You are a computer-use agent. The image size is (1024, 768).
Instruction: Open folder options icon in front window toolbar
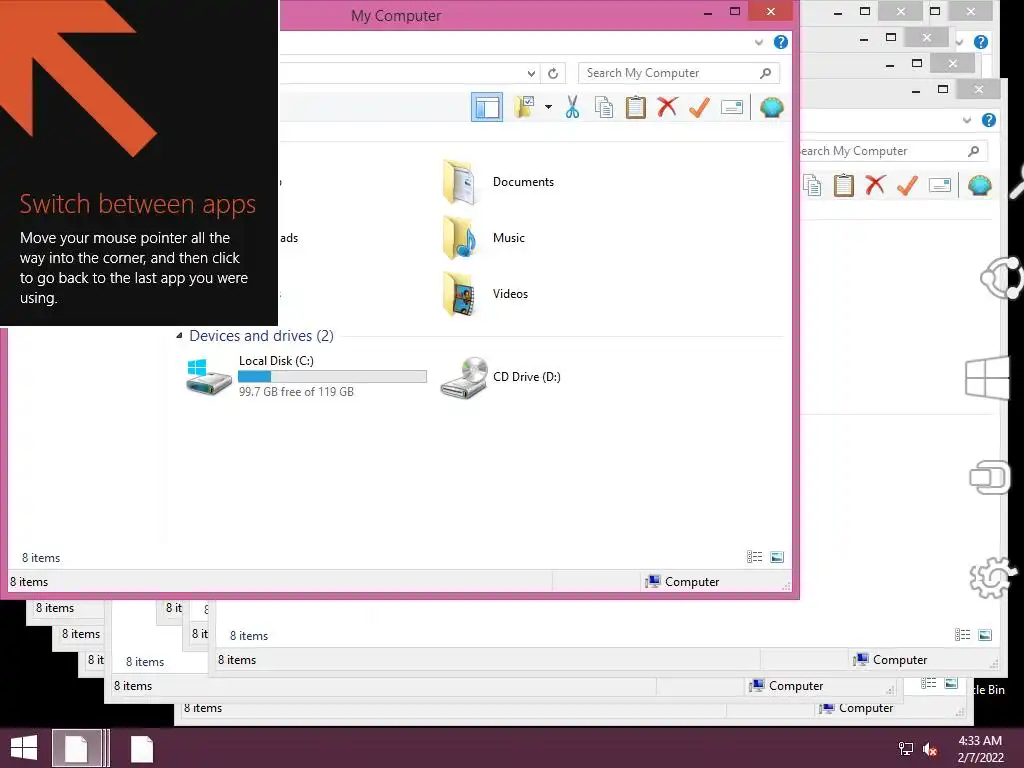pos(524,107)
